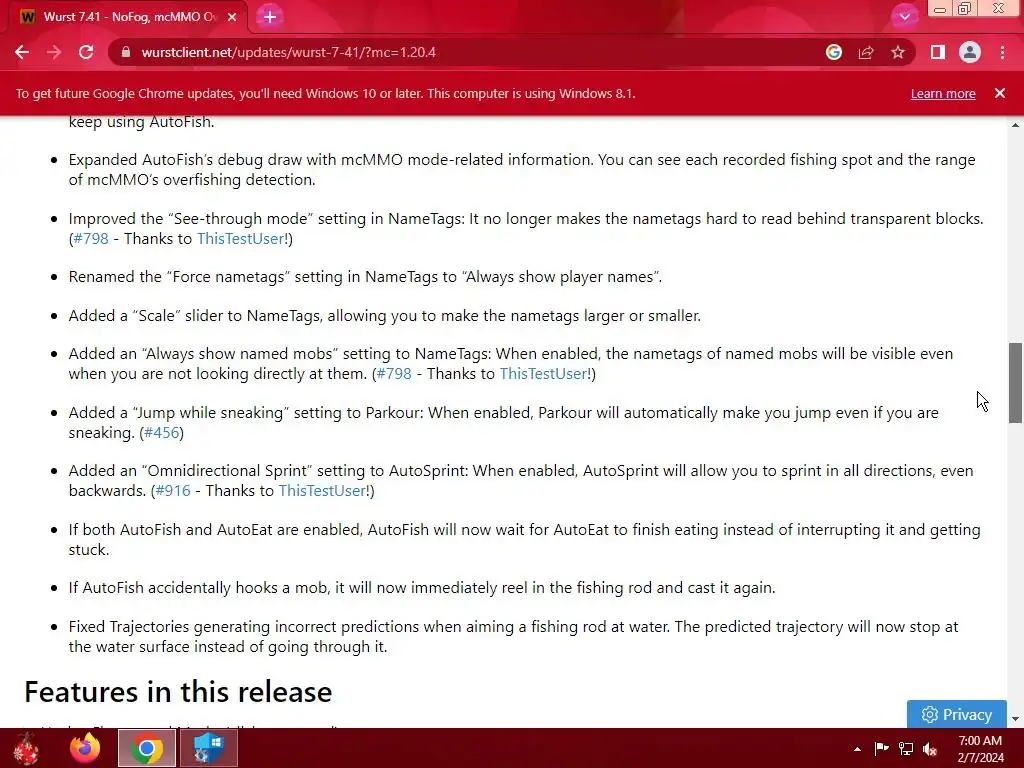Image resolution: width=1024 pixels, height=768 pixels.
Task: Click the forward navigation arrow
Action: pos(54,52)
